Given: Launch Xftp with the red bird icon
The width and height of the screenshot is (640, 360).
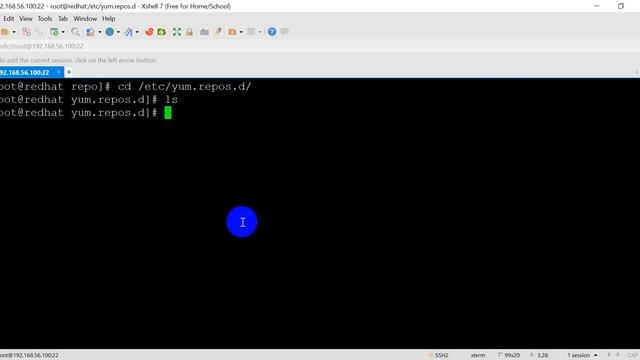Looking at the screenshot, I should 149,32.
